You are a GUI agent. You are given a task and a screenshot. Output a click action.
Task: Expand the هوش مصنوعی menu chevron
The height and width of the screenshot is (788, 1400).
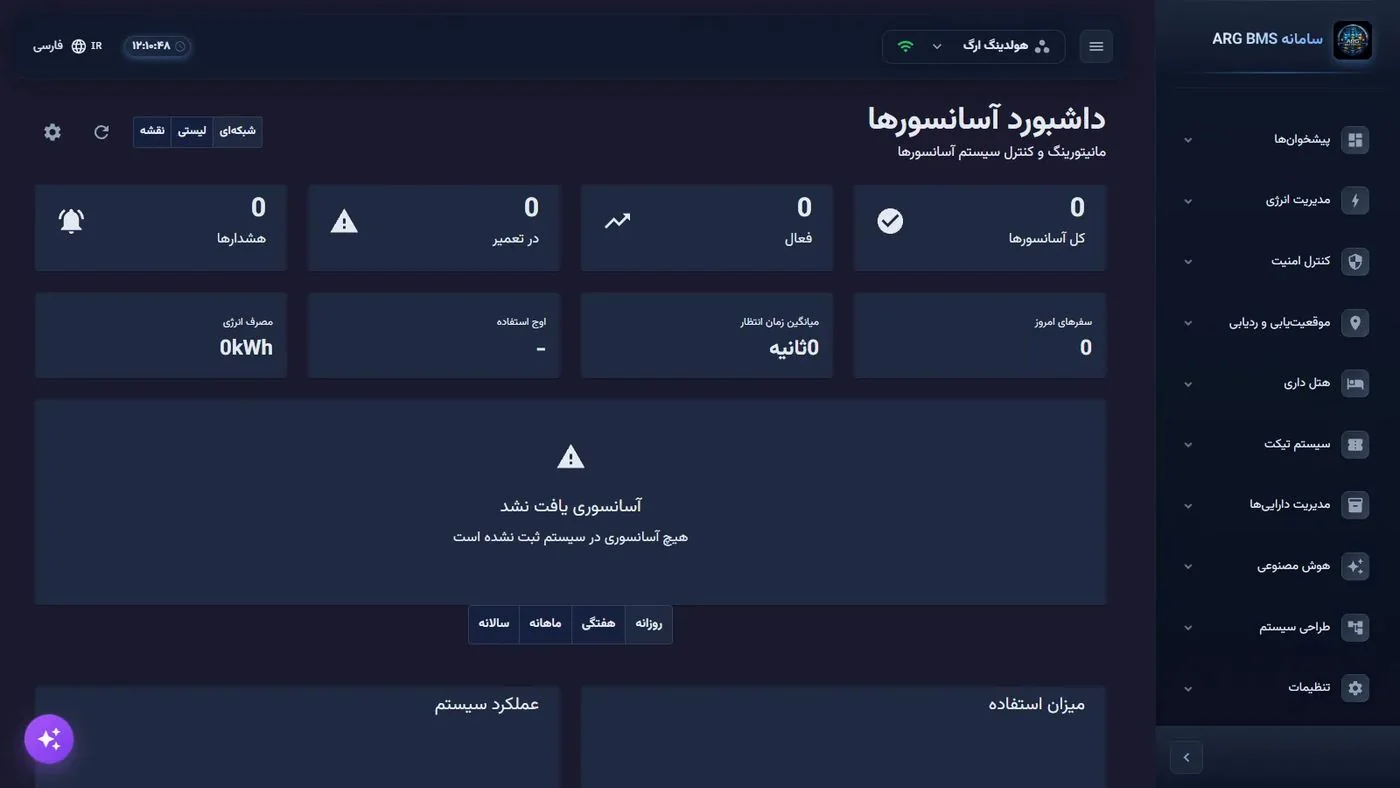point(1188,566)
